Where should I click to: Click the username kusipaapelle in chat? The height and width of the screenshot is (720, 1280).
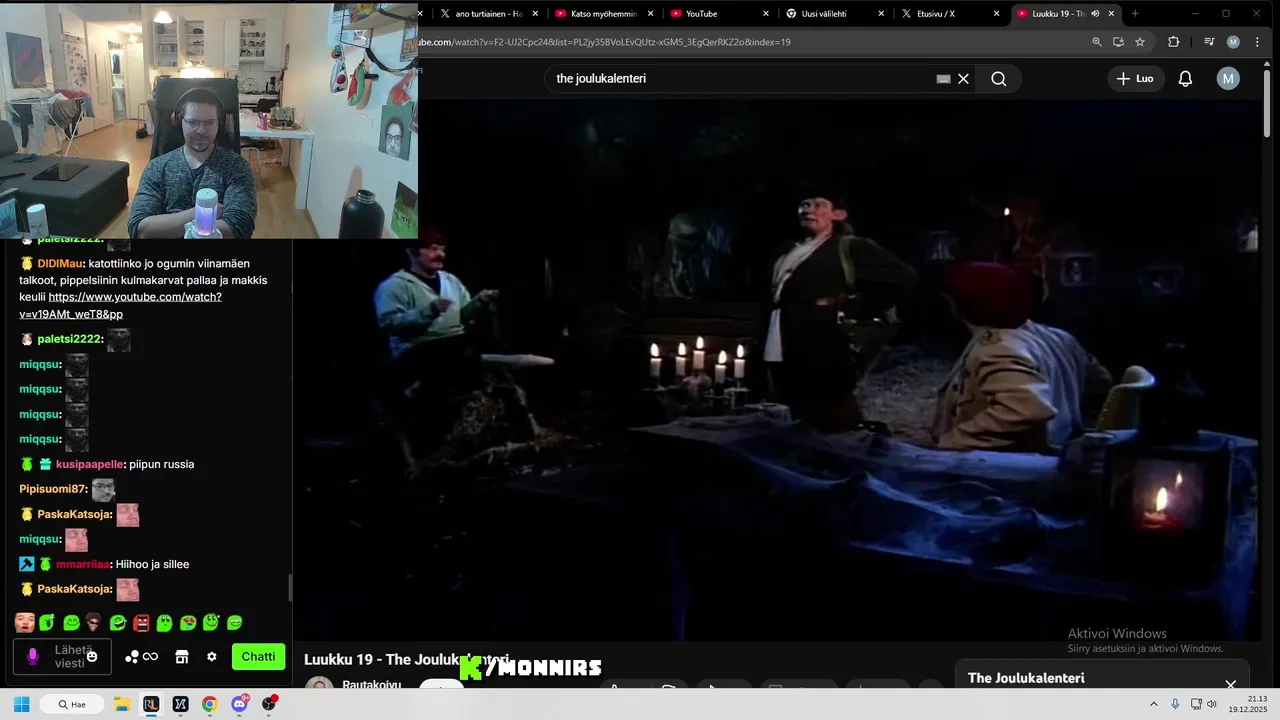(x=89, y=464)
